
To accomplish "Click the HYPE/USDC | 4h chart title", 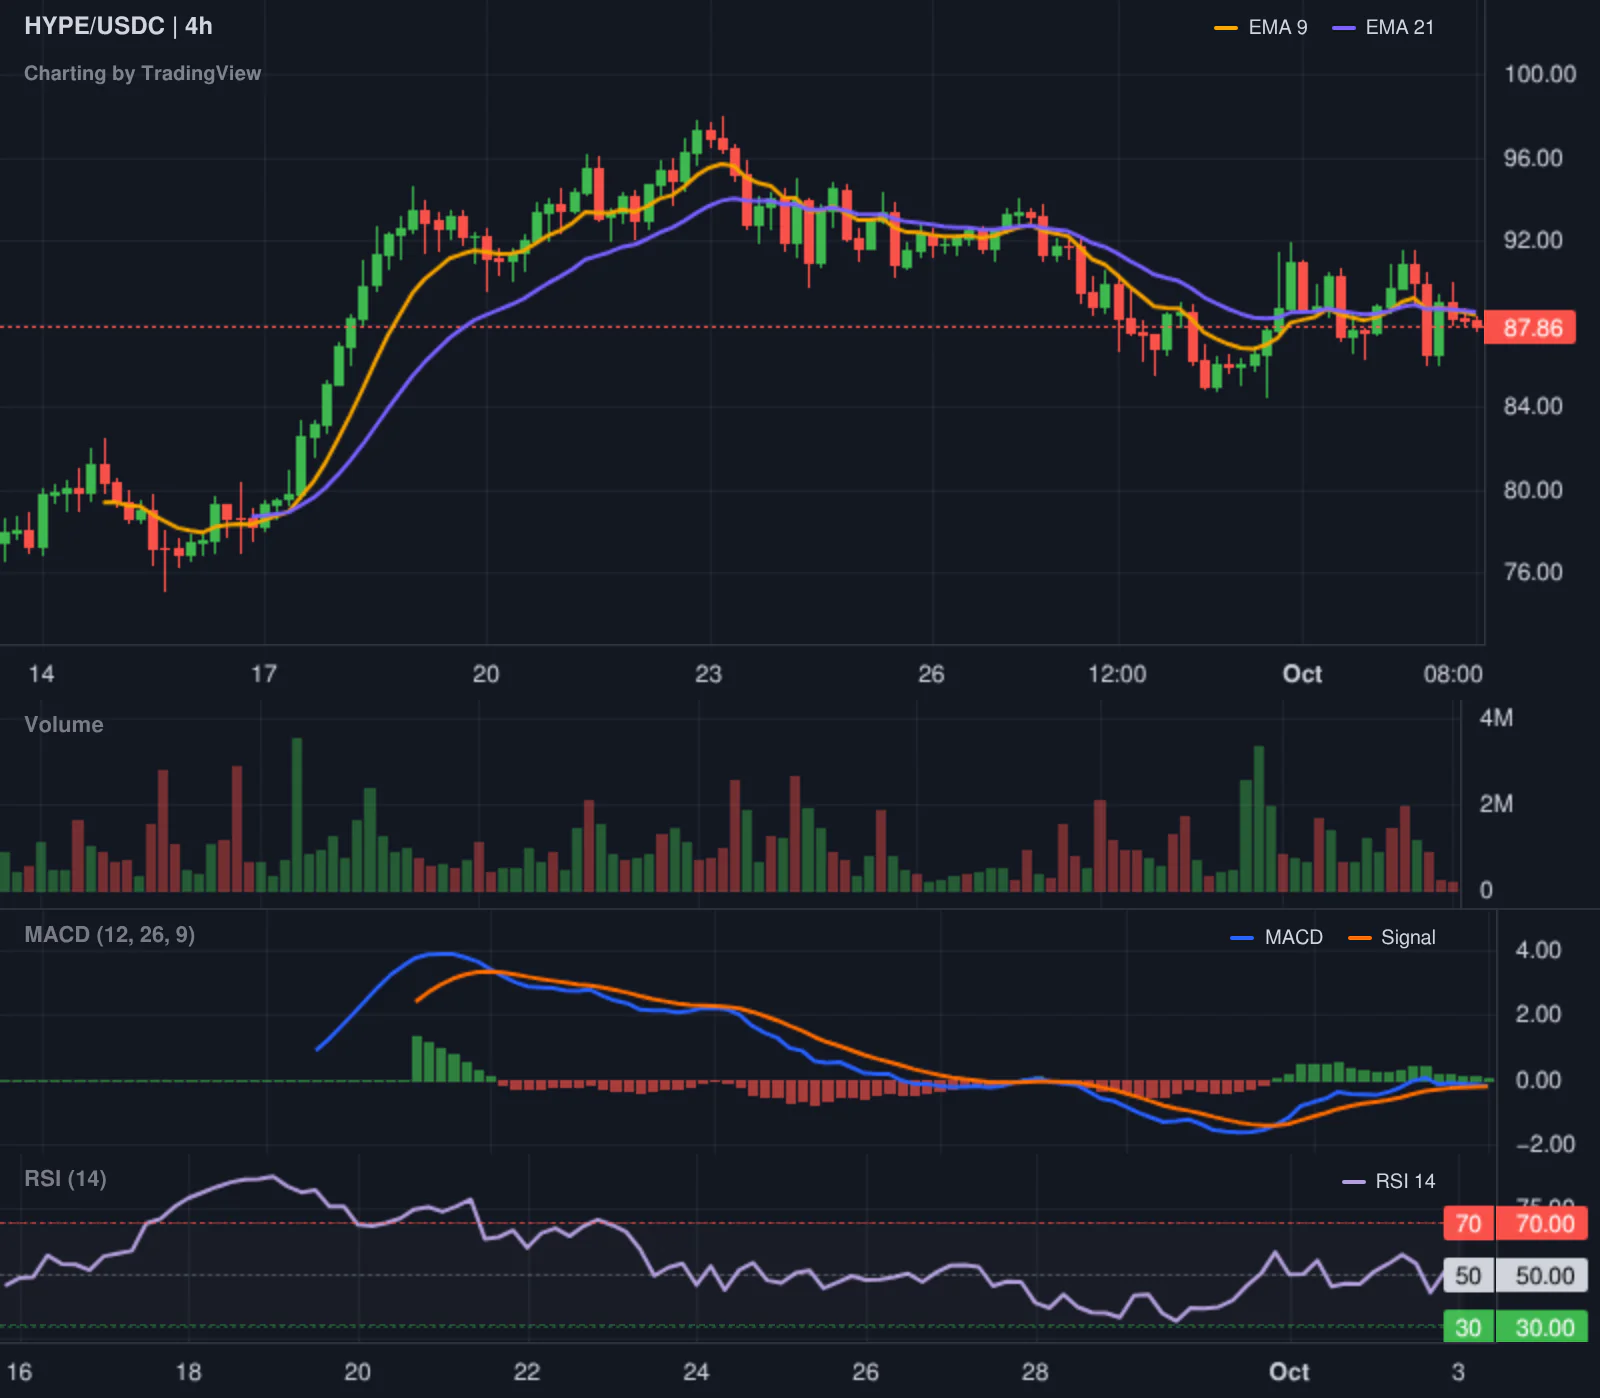I will (118, 26).
